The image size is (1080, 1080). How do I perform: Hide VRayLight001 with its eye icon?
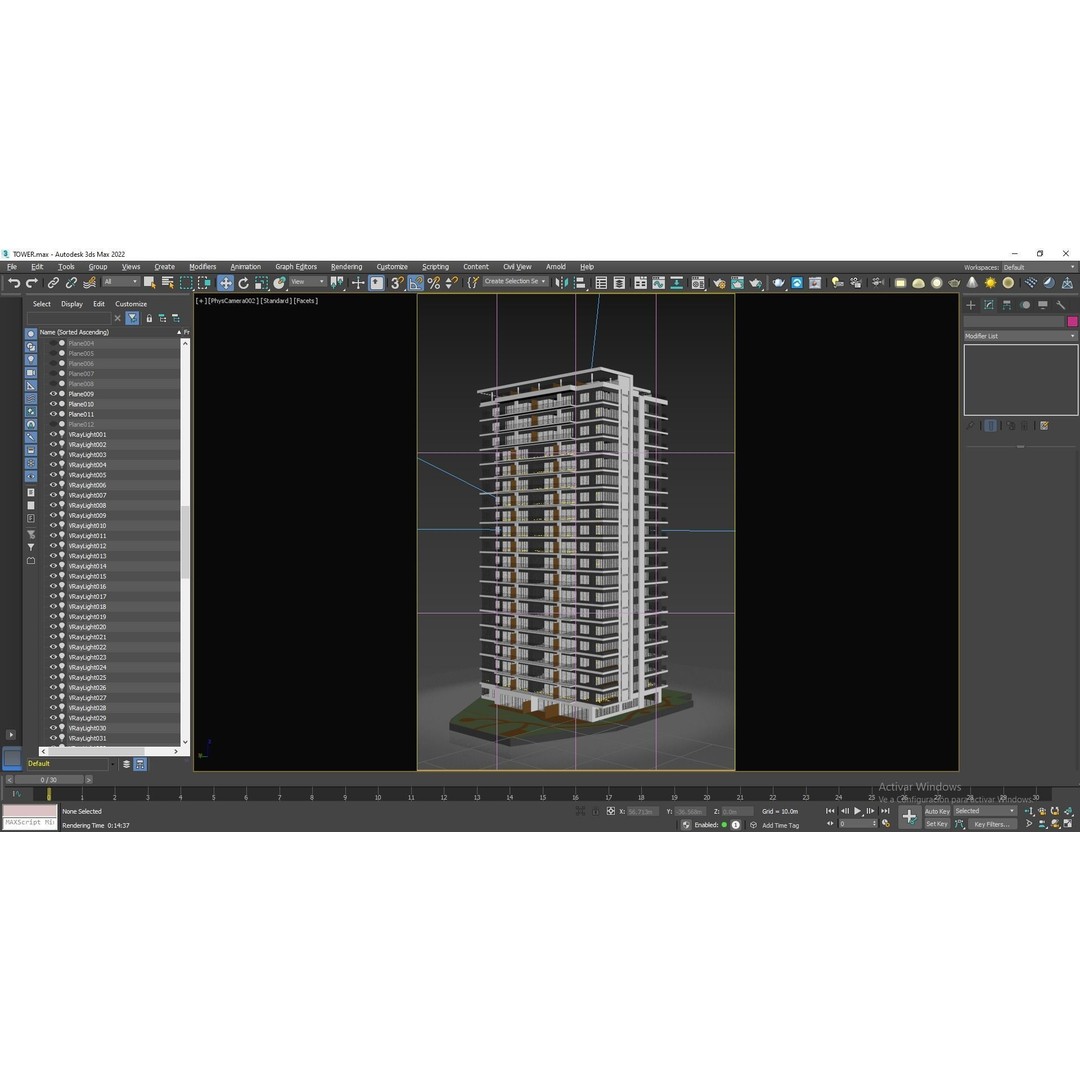(53, 435)
